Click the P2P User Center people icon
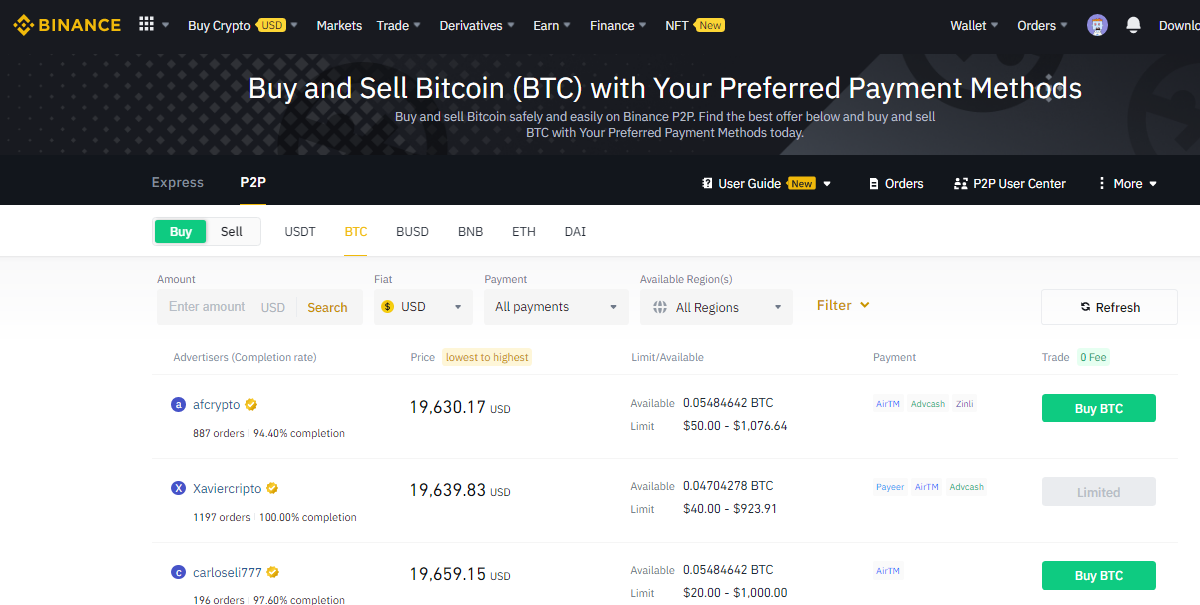The image size is (1200, 605). [962, 184]
